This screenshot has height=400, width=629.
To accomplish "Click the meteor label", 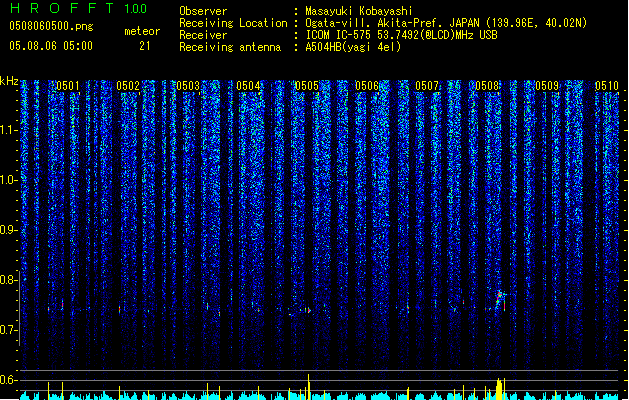I will pyautogui.click(x=142, y=31).
